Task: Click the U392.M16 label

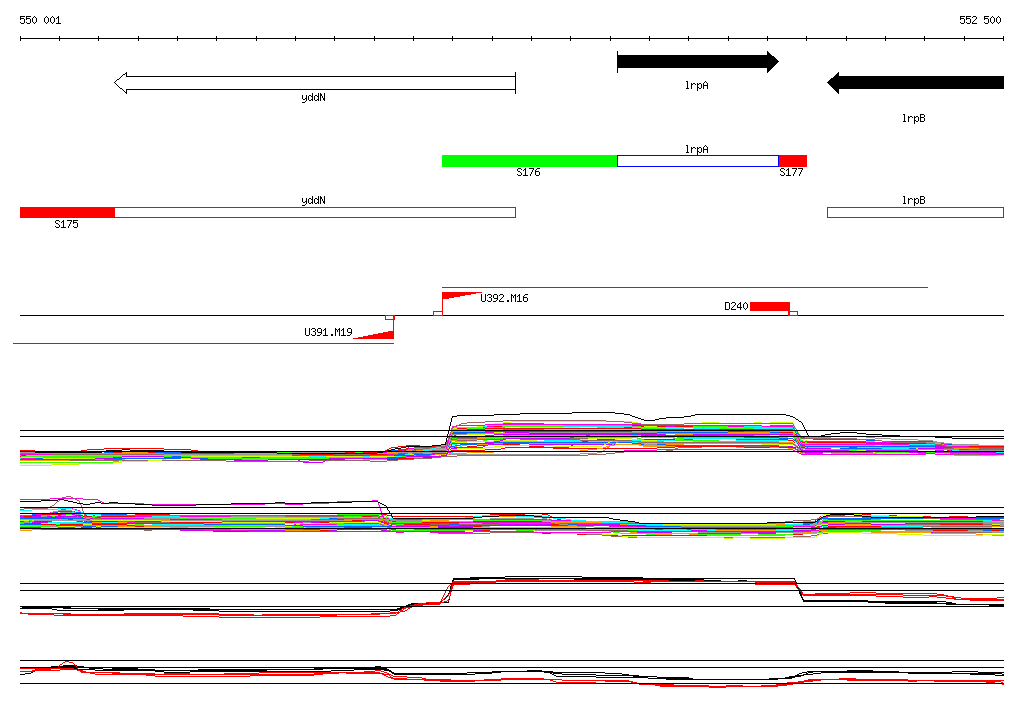Action: click(504, 299)
